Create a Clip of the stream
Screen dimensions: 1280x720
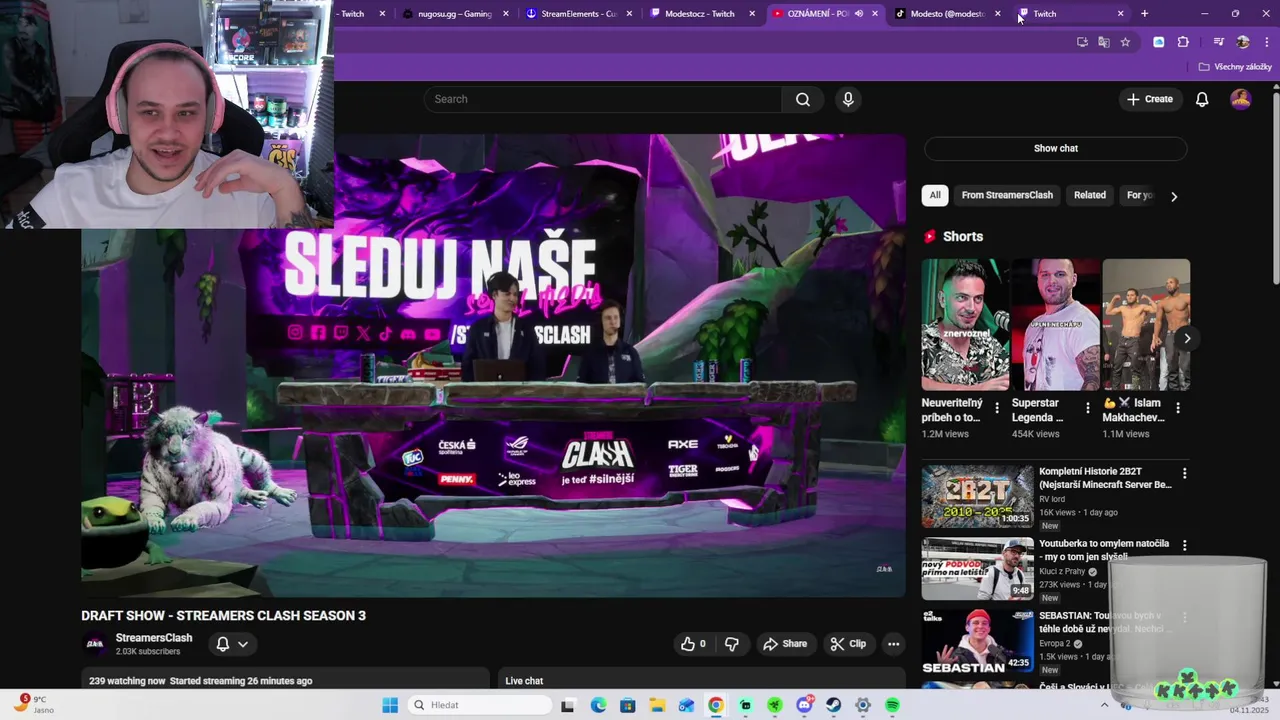pyautogui.click(x=848, y=644)
